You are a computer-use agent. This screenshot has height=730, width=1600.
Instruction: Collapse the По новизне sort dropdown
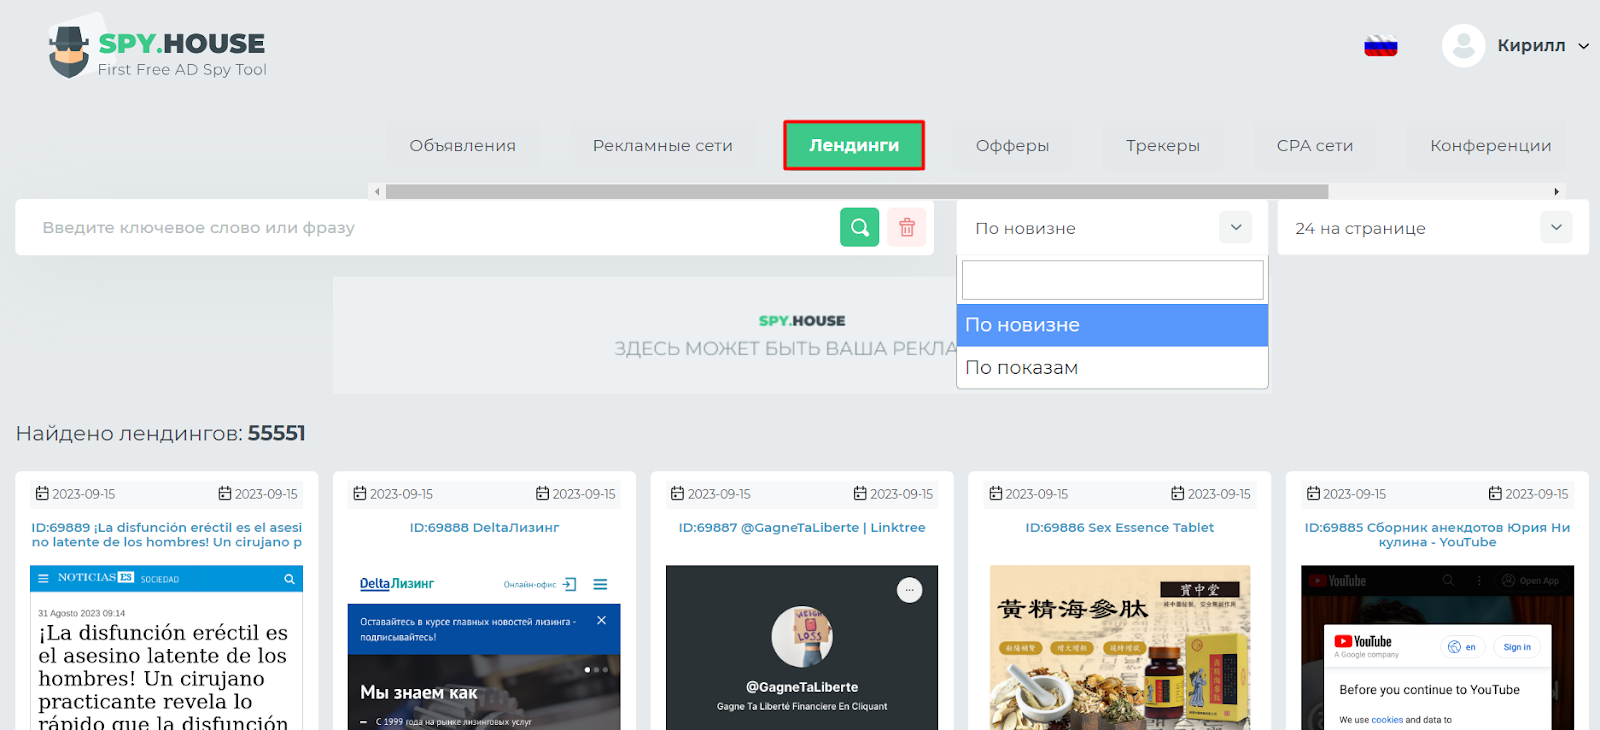coord(1236,227)
